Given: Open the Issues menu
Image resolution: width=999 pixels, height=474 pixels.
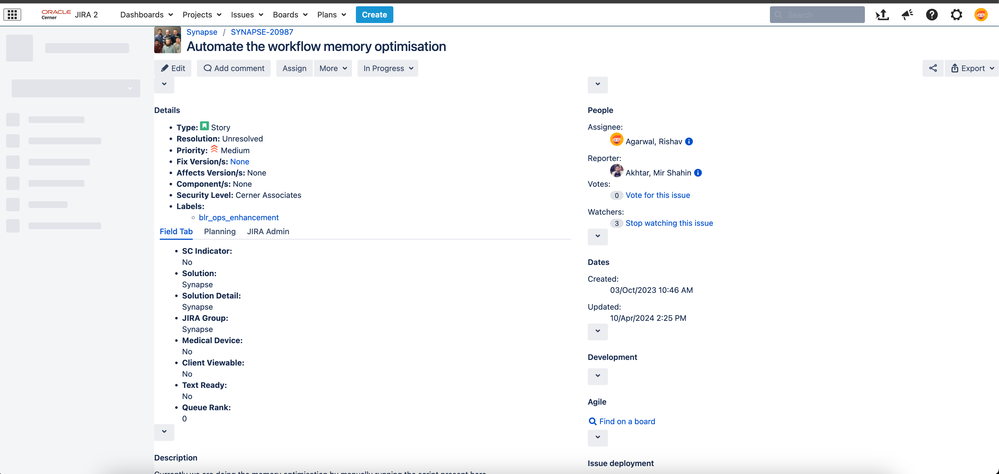Looking at the screenshot, I should (247, 15).
